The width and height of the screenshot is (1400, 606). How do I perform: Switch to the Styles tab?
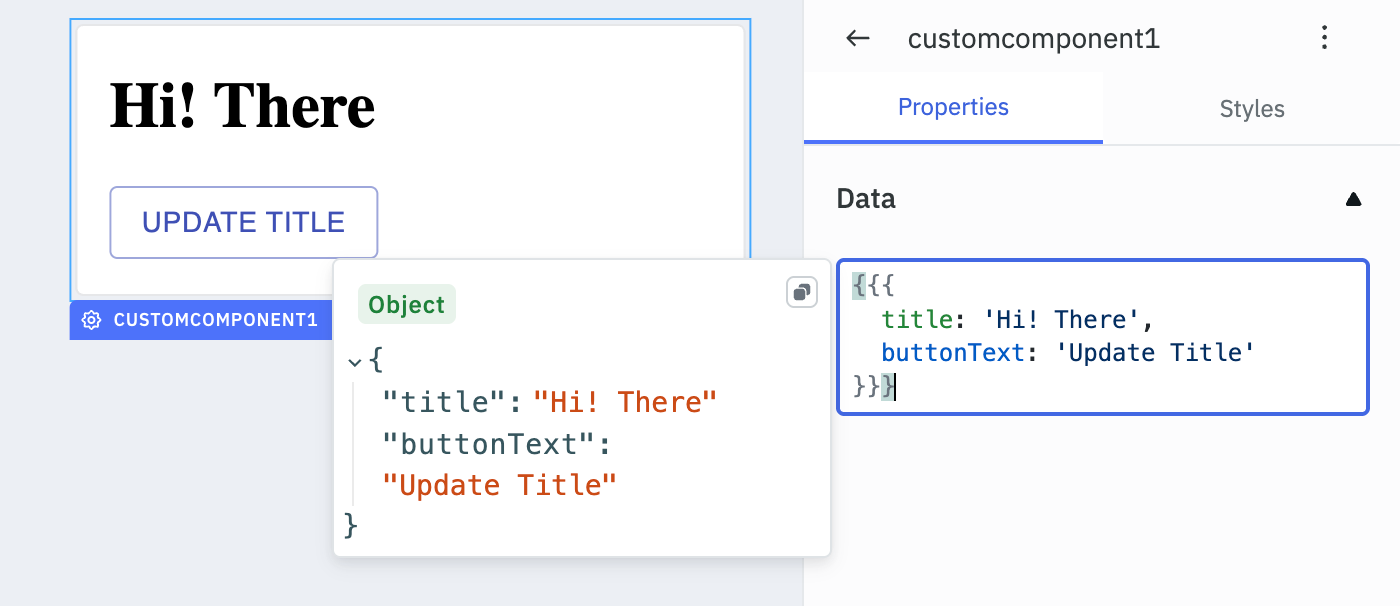pyautogui.click(x=1252, y=108)
